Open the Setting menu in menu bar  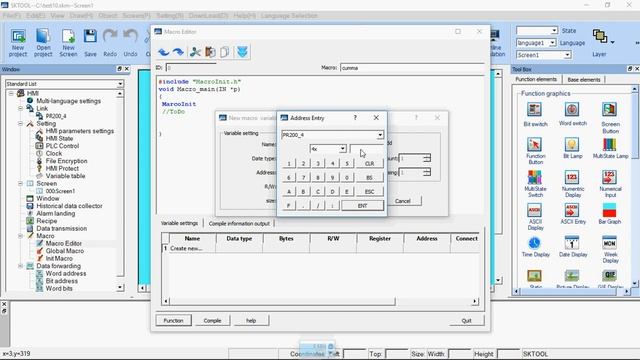pos(170,16)
